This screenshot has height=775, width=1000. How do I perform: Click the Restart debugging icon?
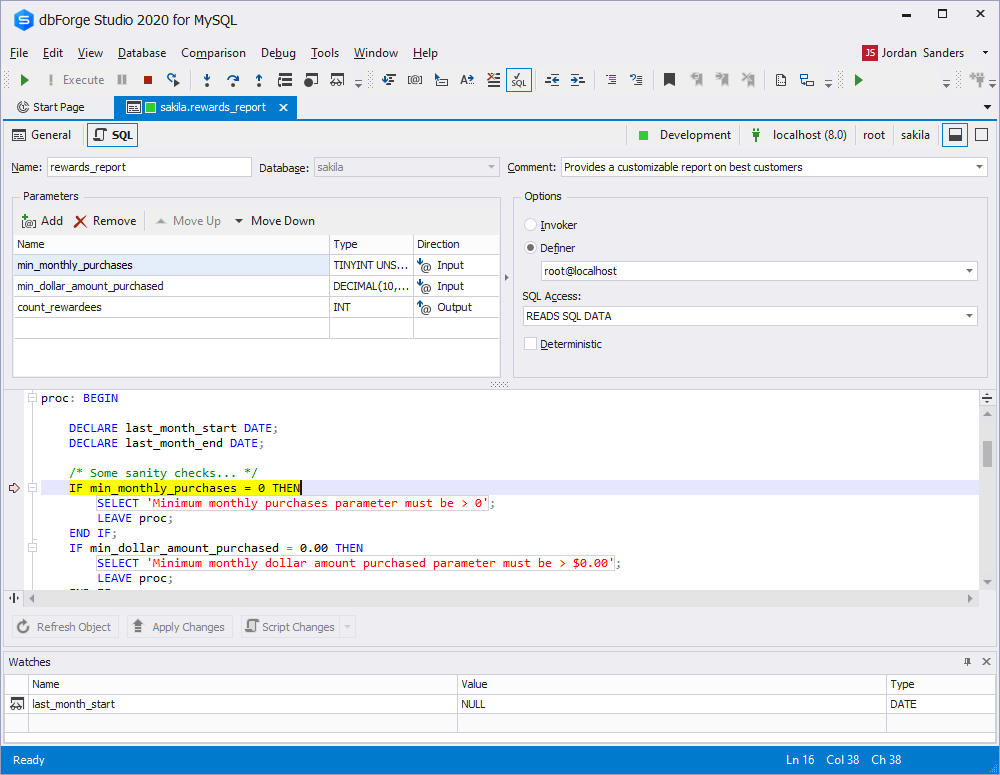[x=173, y=80]
